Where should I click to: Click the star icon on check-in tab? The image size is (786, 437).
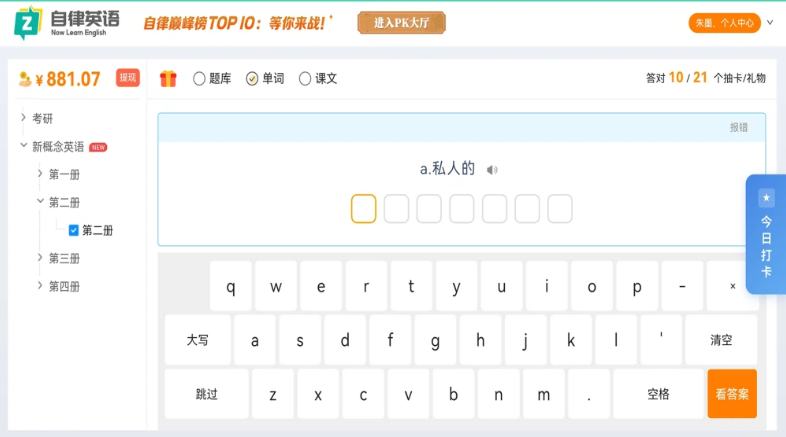coord(766,198)
